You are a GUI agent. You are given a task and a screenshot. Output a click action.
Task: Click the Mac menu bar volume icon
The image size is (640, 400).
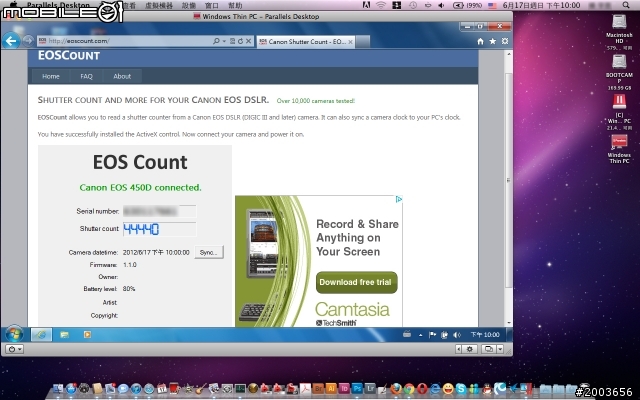(441, 5)
